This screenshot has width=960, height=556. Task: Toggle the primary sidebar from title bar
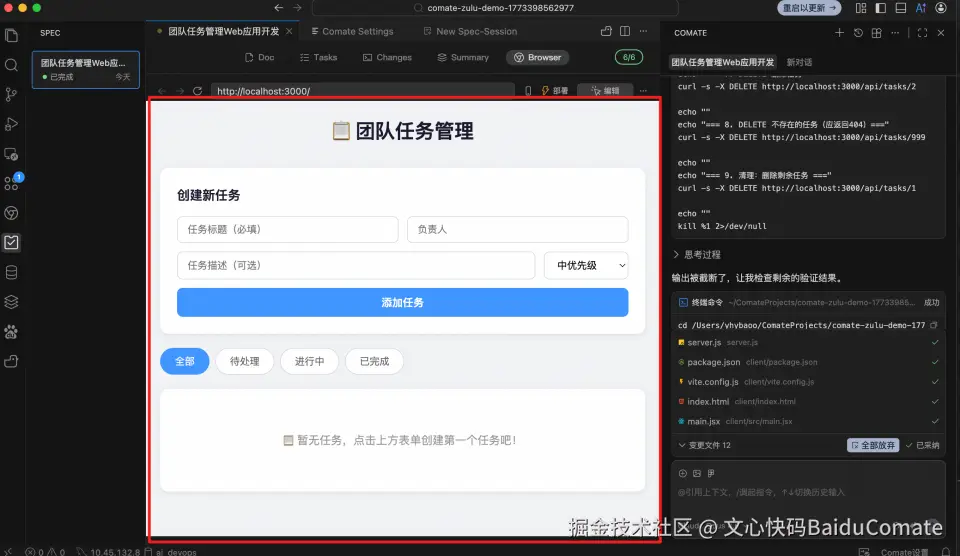click(880, 8)
